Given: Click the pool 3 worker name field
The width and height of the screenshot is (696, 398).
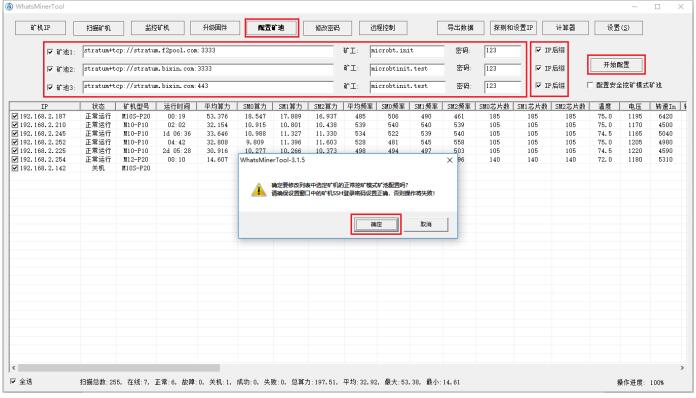Looking at the screenshot, I should 407,87.
